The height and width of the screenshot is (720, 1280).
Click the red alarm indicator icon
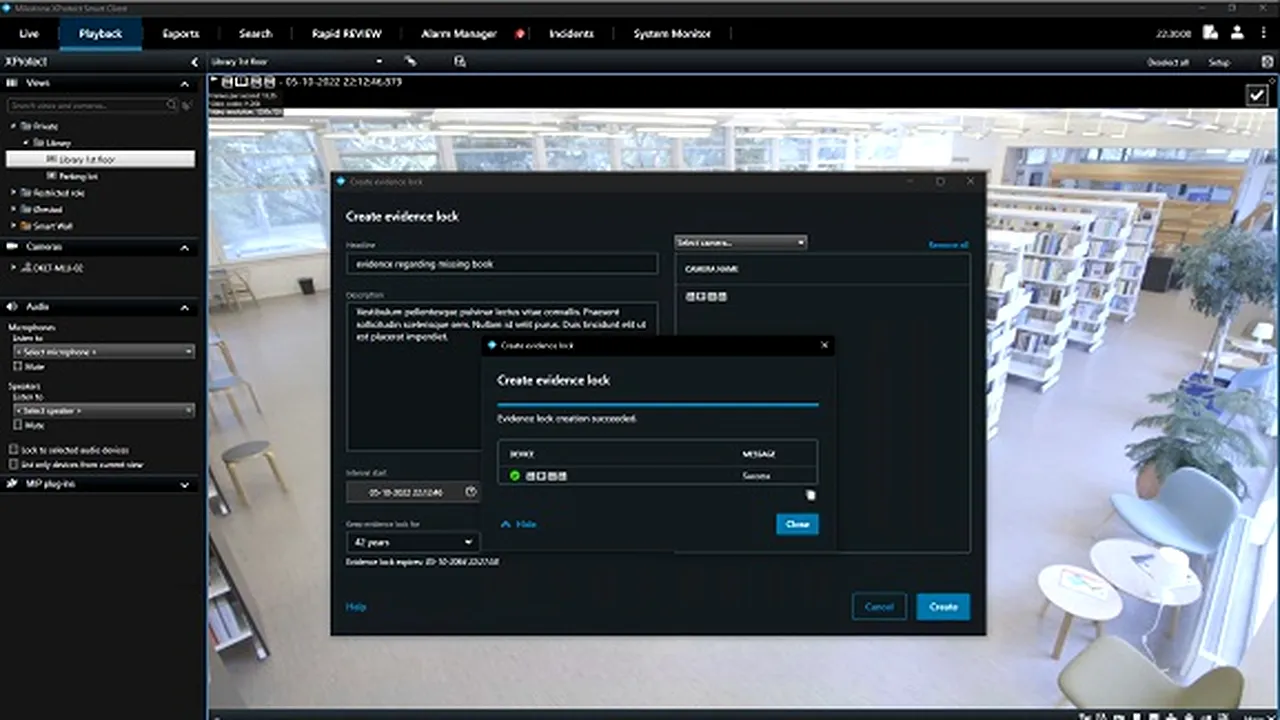pyautogui.click(x=520, y=34)
